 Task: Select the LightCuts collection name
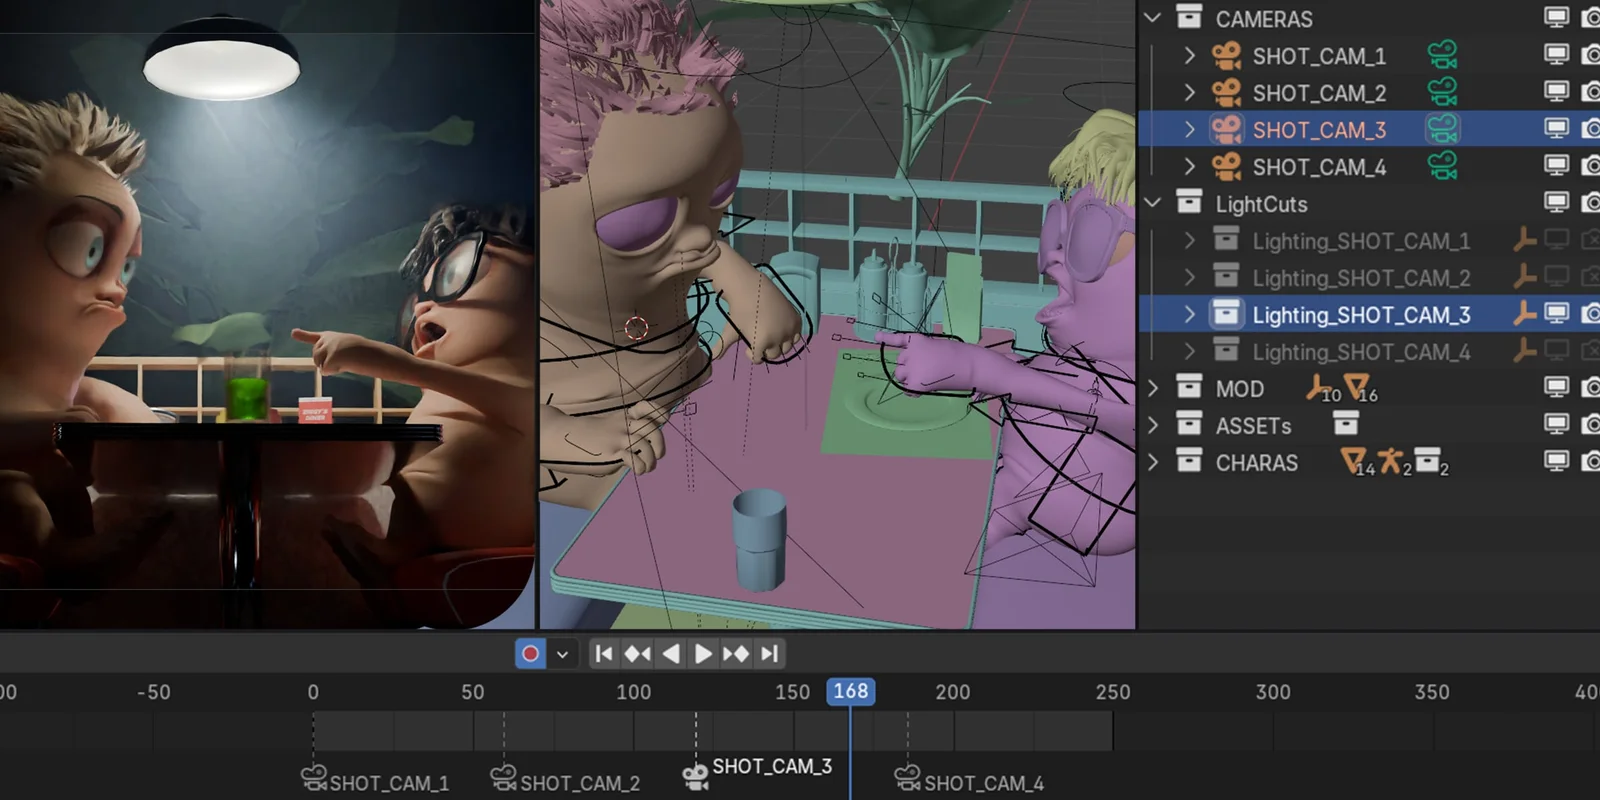(1261, 204)
